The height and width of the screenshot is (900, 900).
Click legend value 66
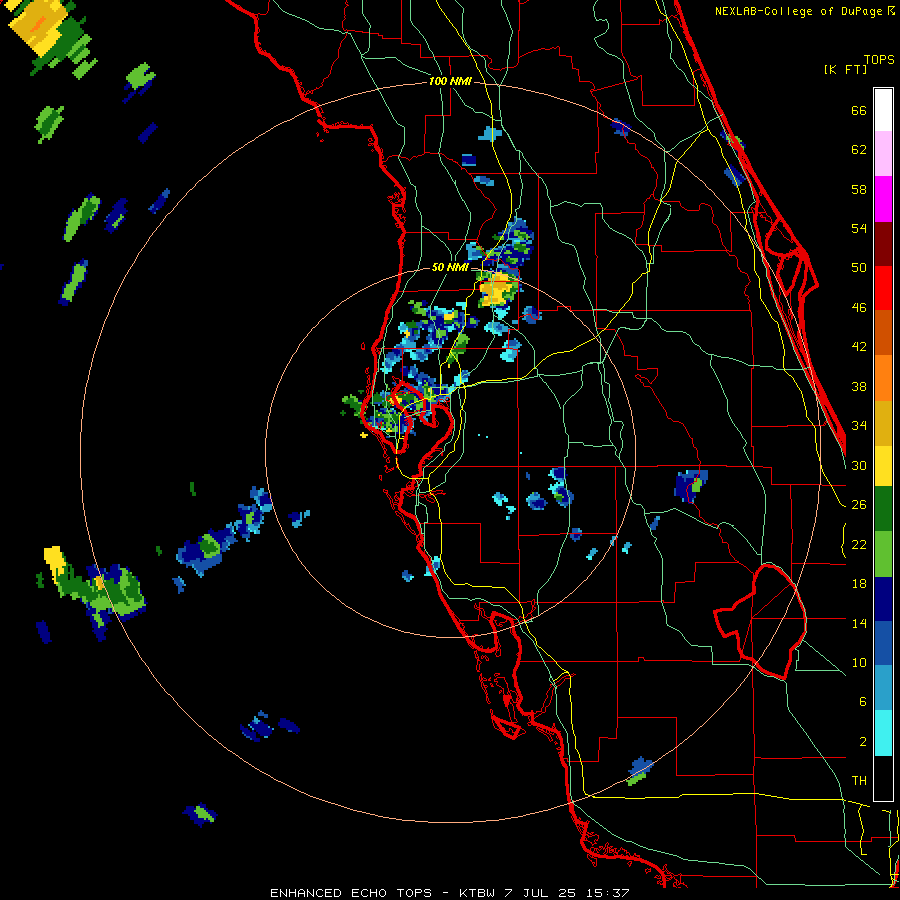tap(859, 111)
